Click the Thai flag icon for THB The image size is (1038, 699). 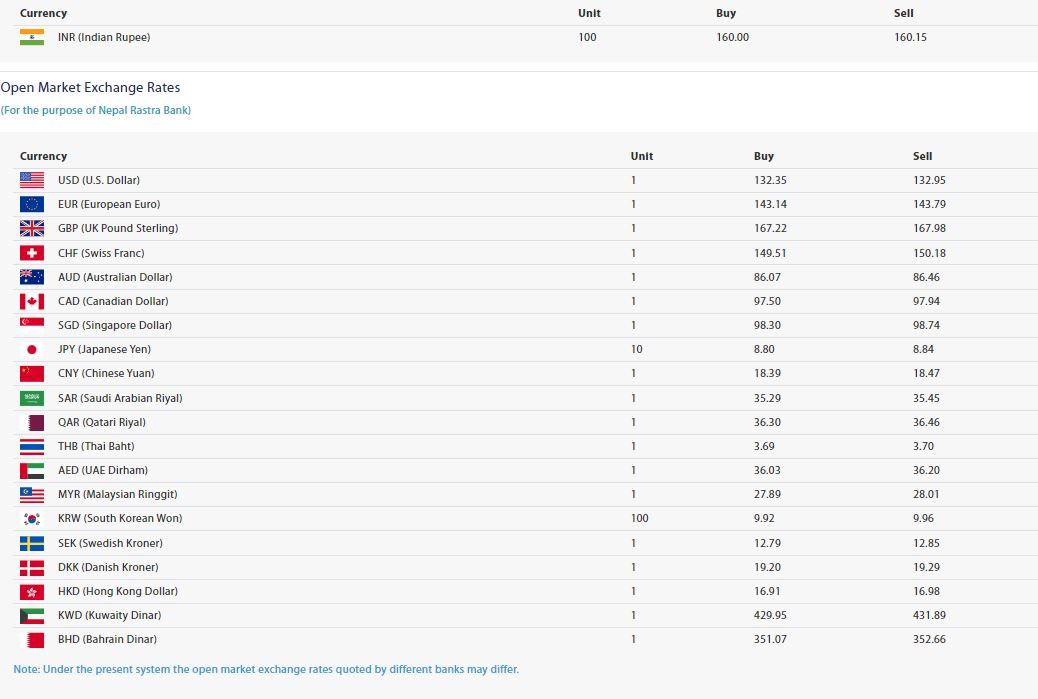[x=32, y=446]
